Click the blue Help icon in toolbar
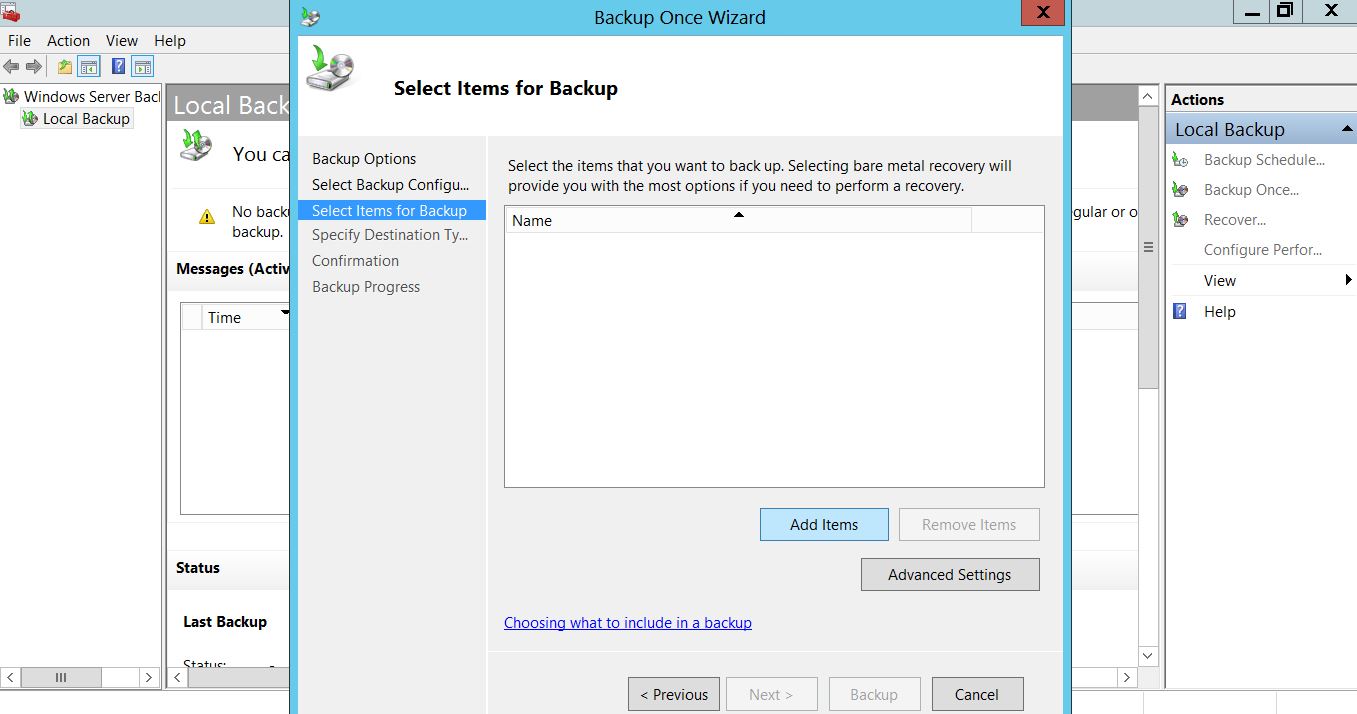 pos(119,67)
